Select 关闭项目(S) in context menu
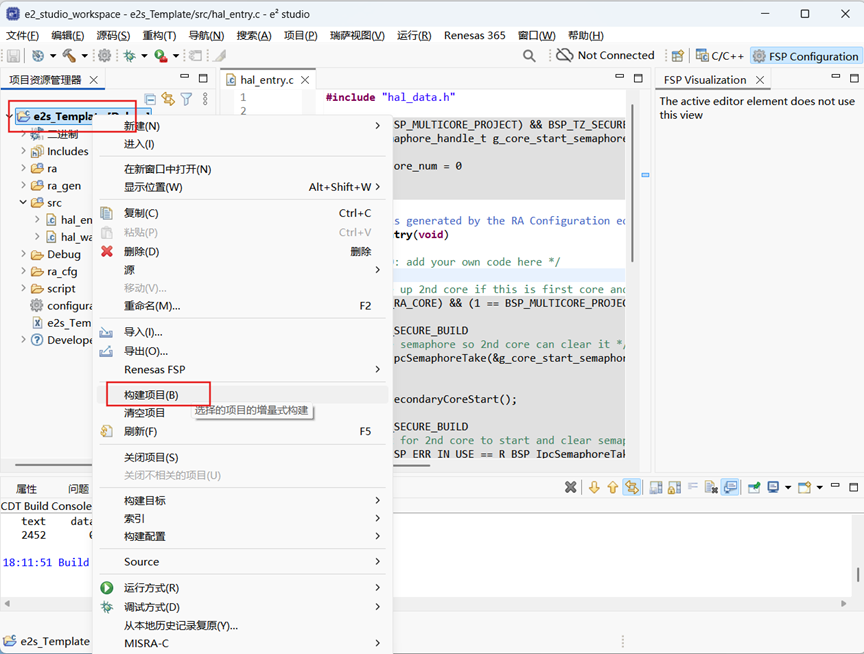 243,458
